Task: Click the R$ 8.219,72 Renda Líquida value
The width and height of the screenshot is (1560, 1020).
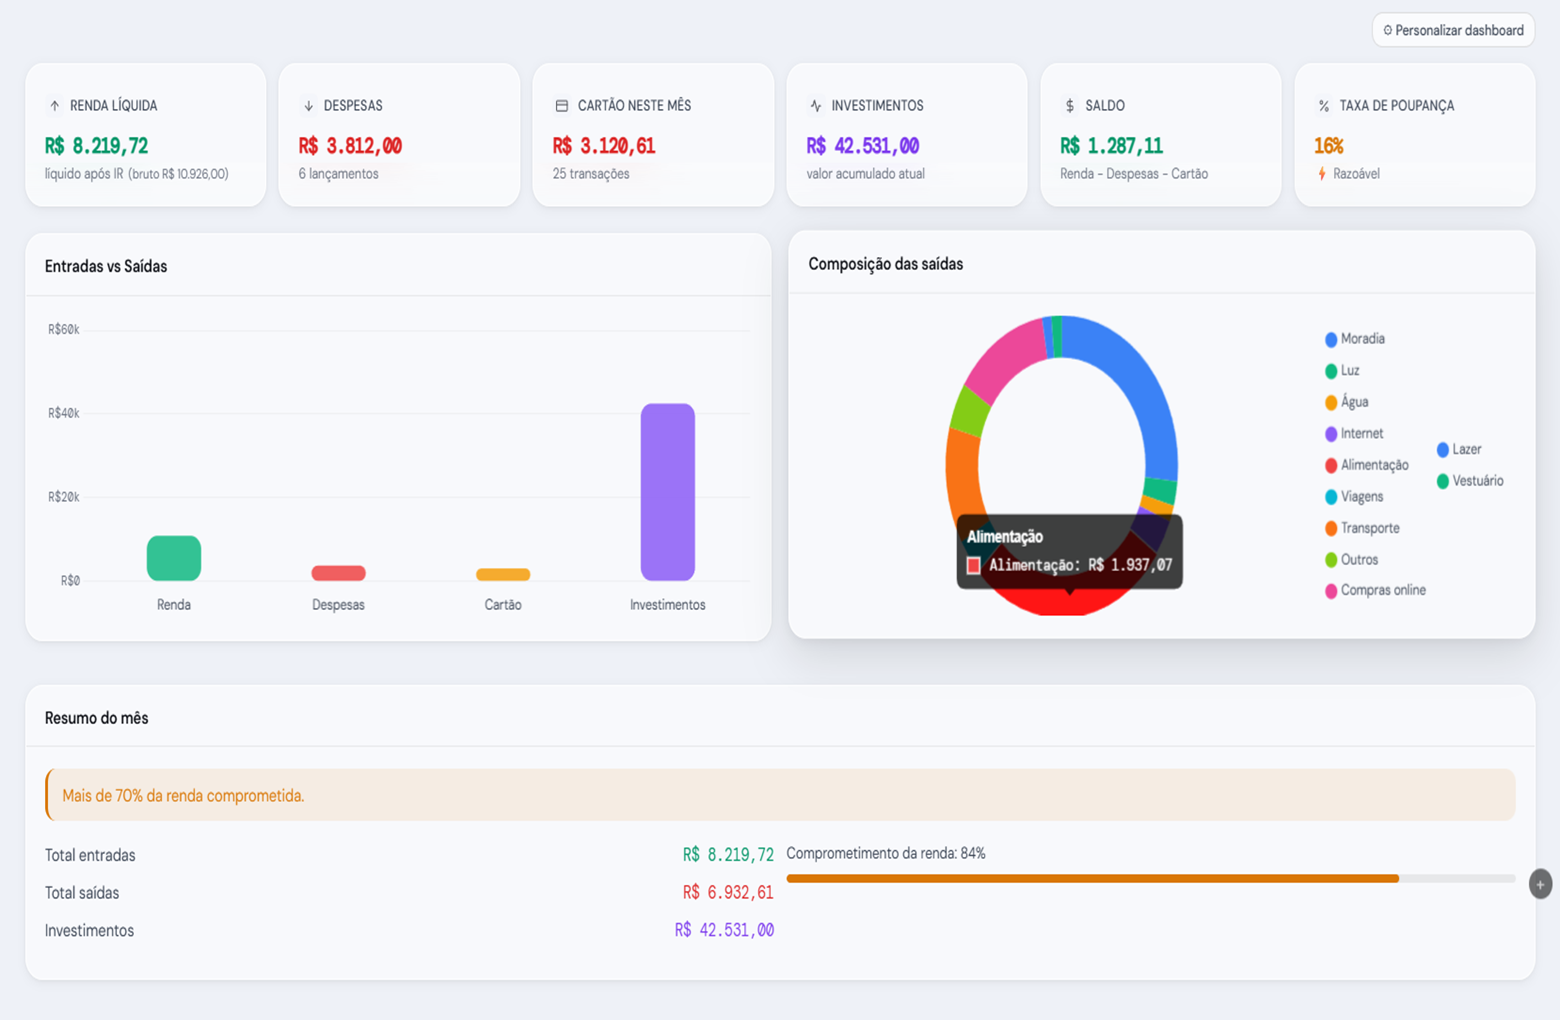Action: tap(97, 146)
